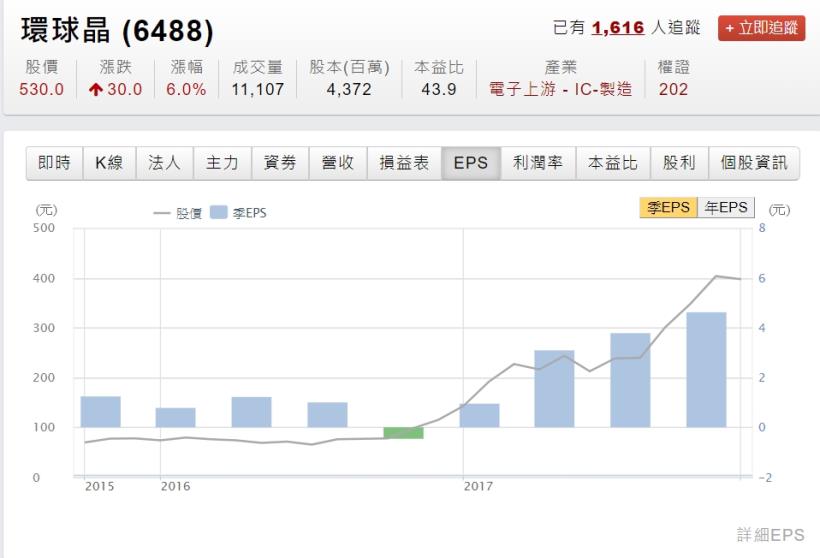
Task: Click the 股本 value 4,372
Action: (x=349, y=89)
